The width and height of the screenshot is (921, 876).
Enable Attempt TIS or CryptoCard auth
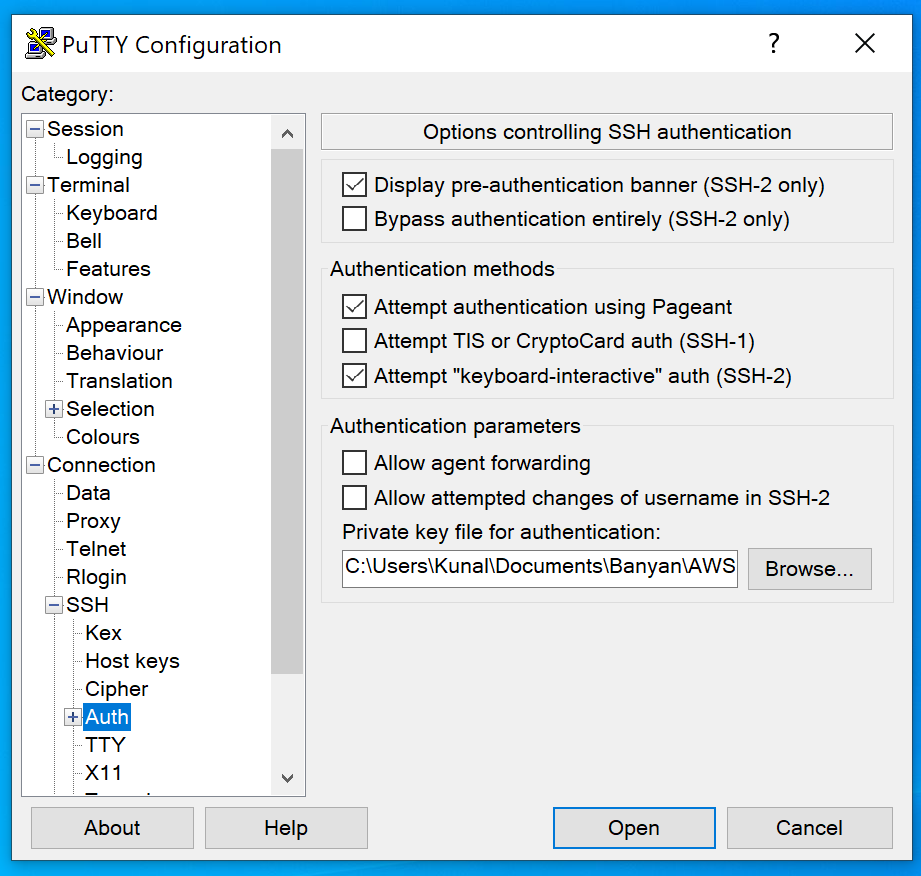point(354,341)
